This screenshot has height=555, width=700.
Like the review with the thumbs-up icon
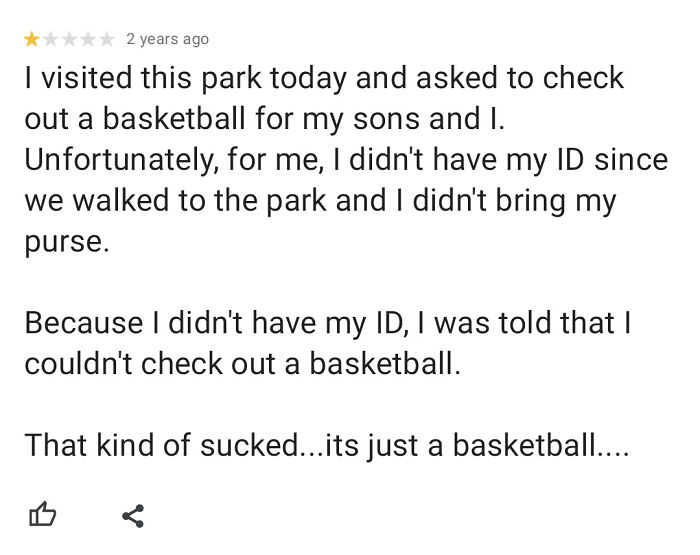42,514
